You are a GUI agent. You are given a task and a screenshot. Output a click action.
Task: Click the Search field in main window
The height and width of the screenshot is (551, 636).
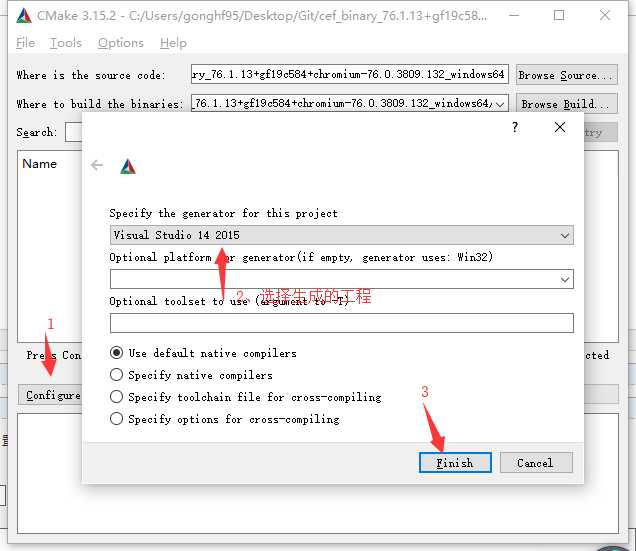point(73,132)
